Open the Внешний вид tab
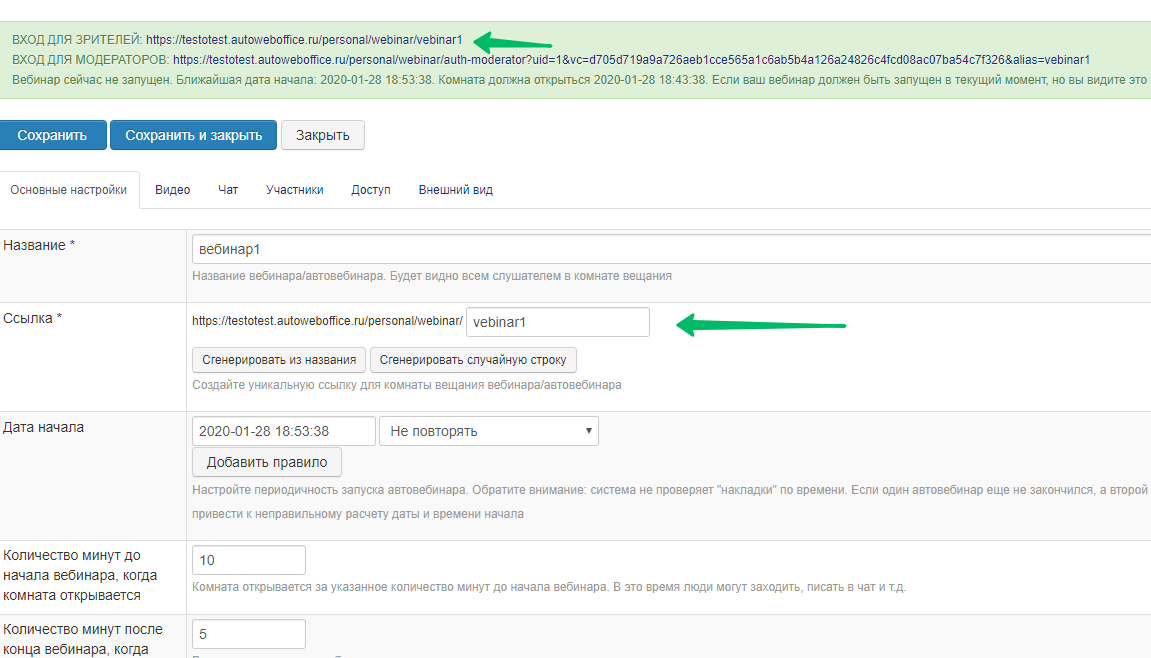 tap(455, 190)
